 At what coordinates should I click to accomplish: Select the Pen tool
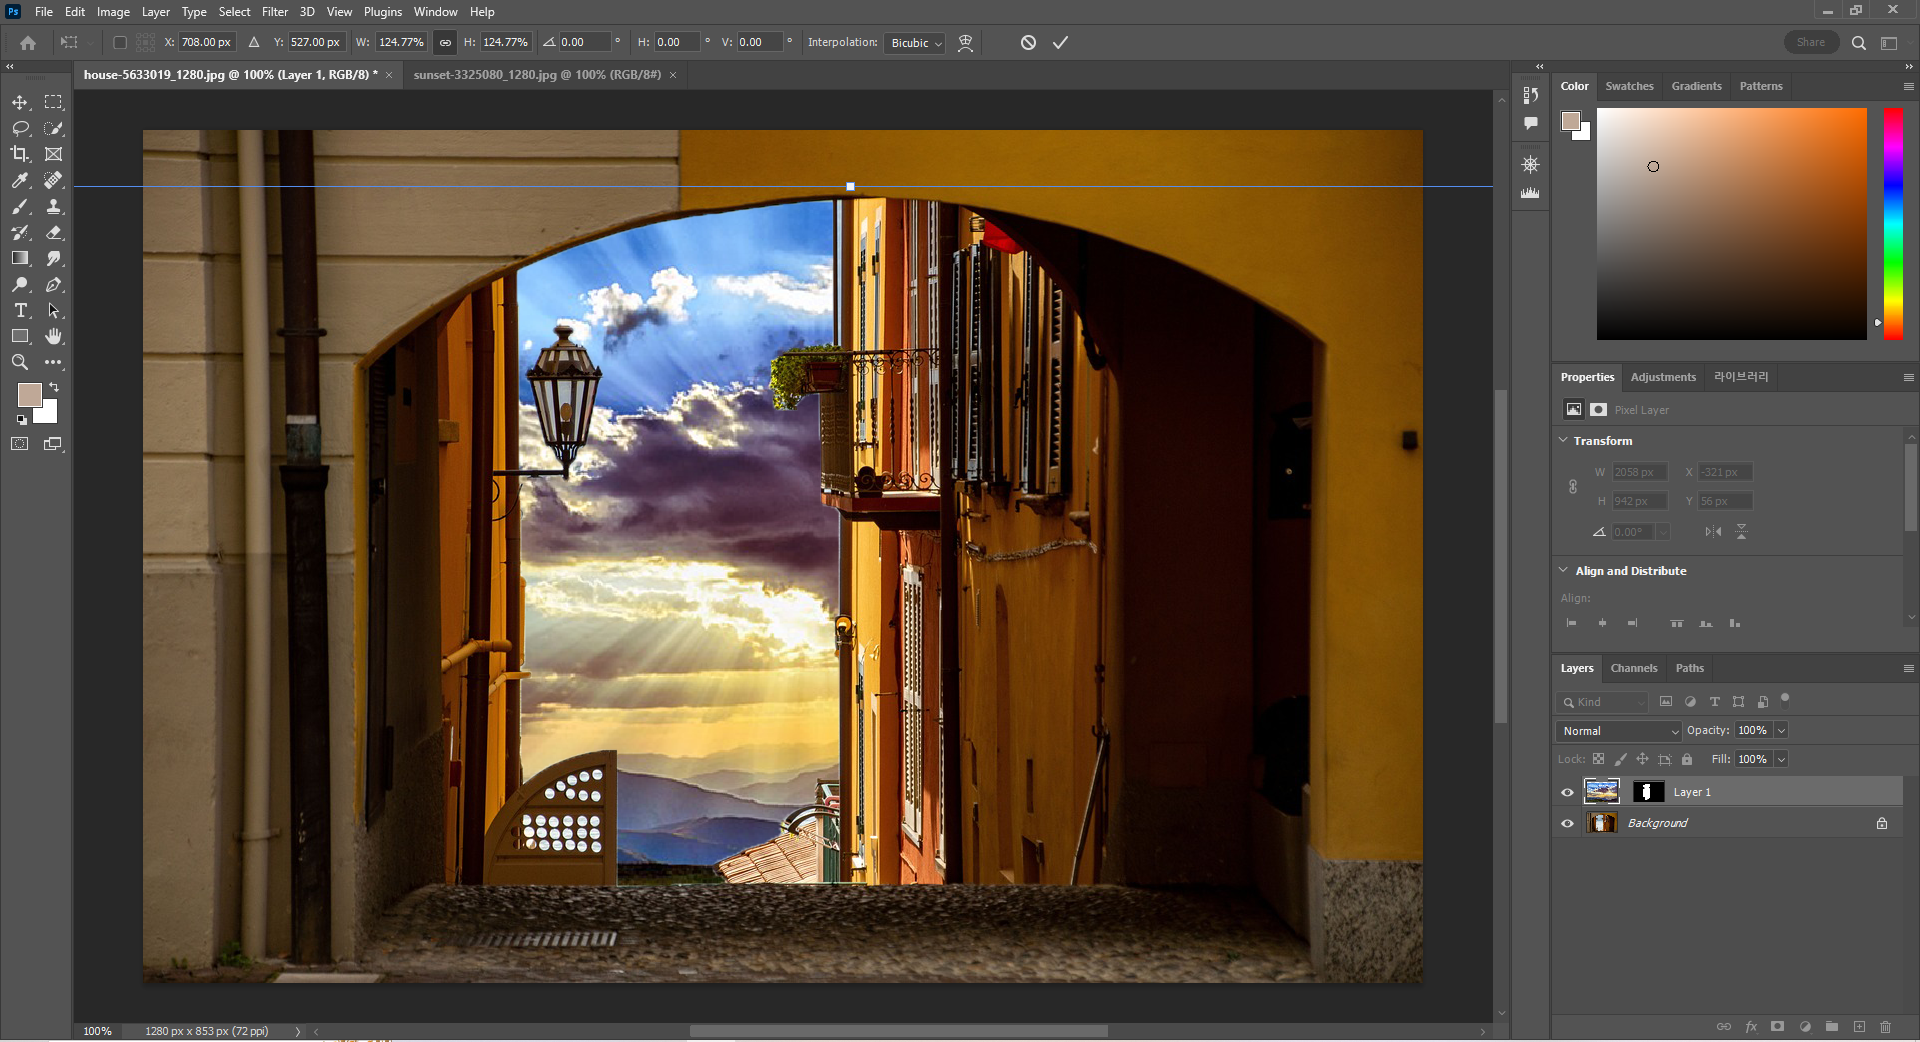pos(54,284)
